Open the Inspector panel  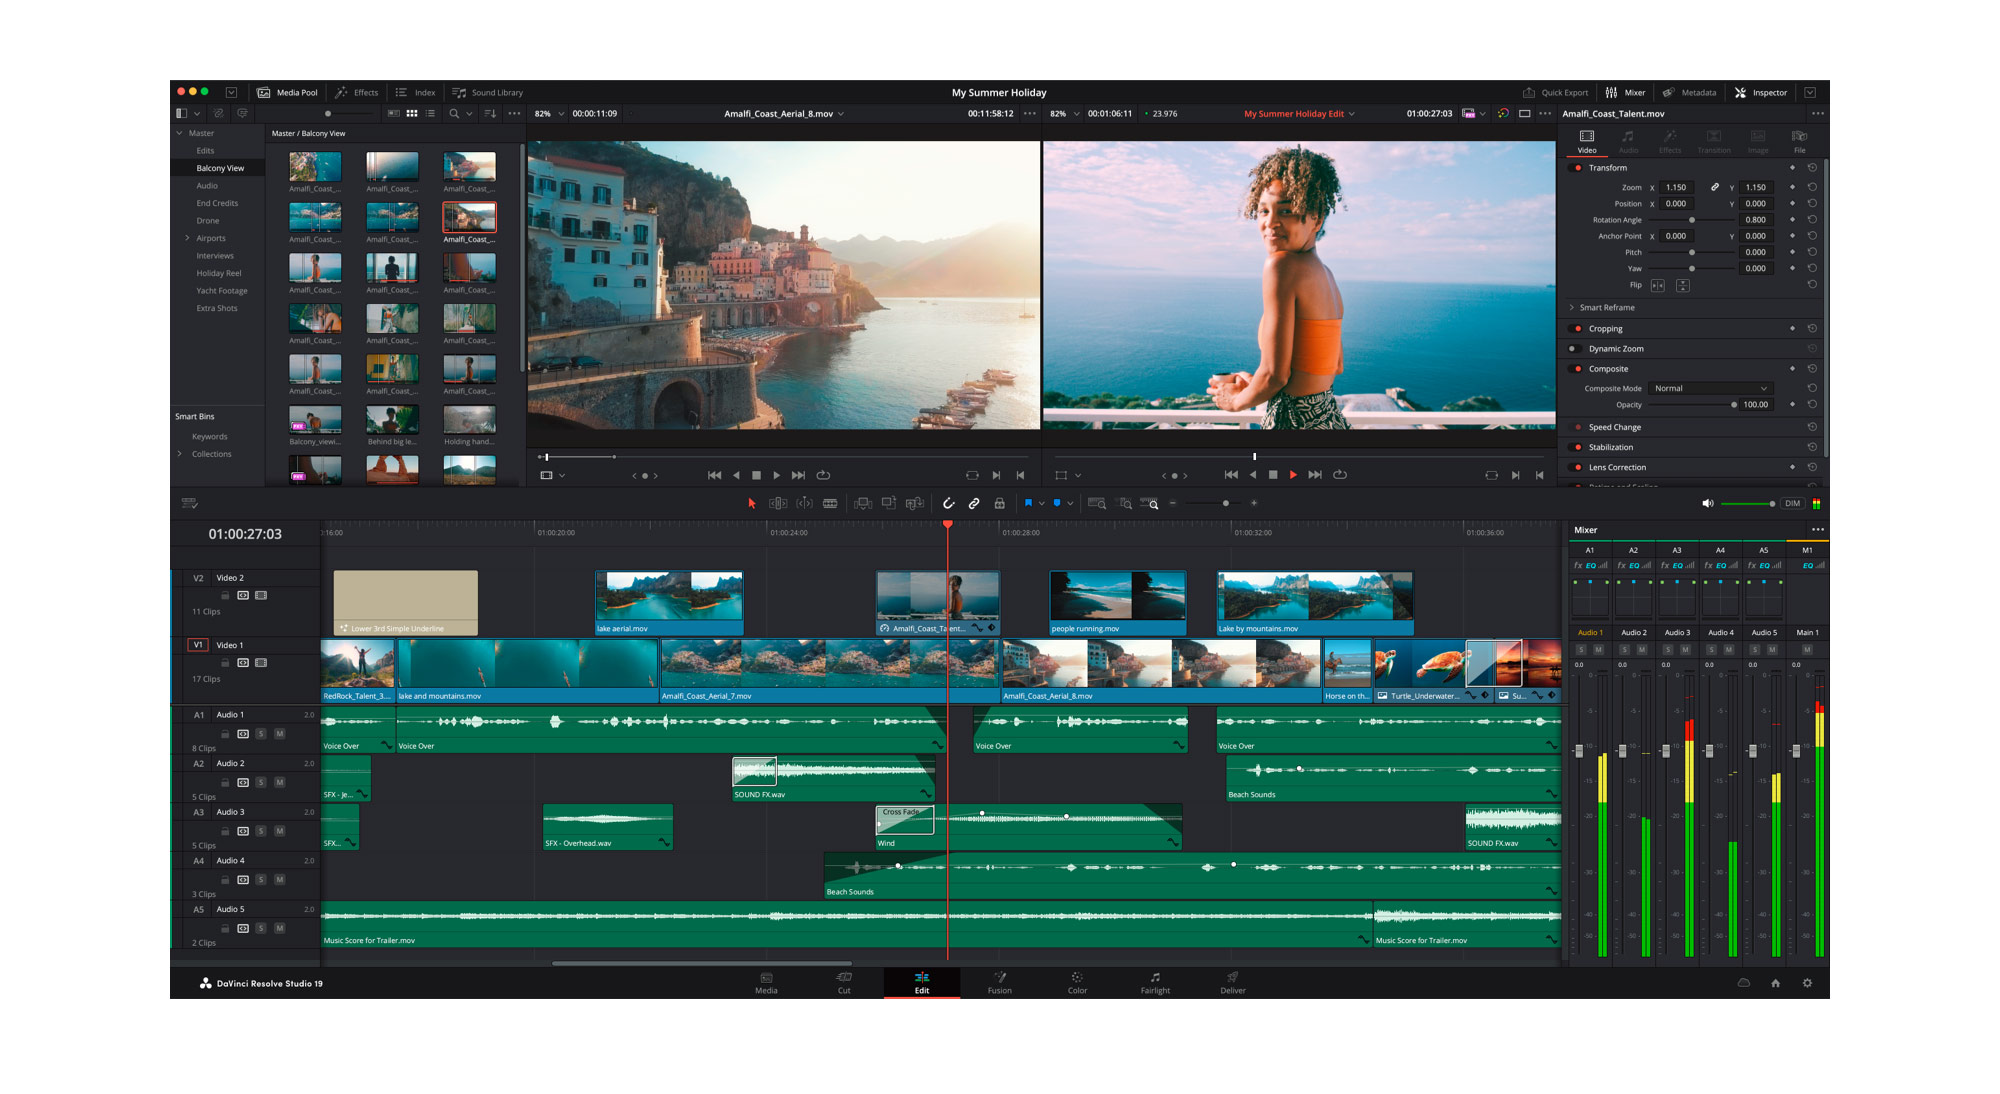point(1763,92)
